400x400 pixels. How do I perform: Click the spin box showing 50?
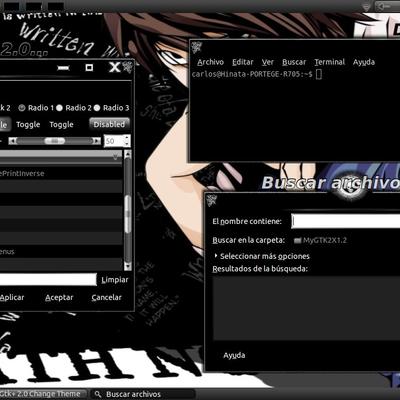coord(117,141)
